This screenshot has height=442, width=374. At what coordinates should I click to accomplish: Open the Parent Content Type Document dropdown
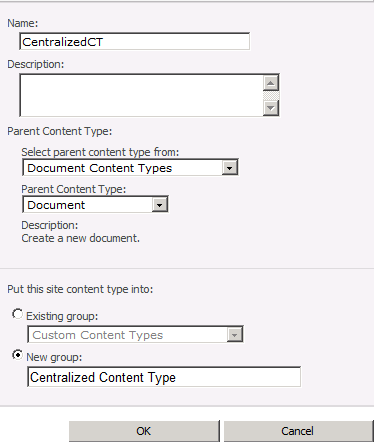pos(95,204)
